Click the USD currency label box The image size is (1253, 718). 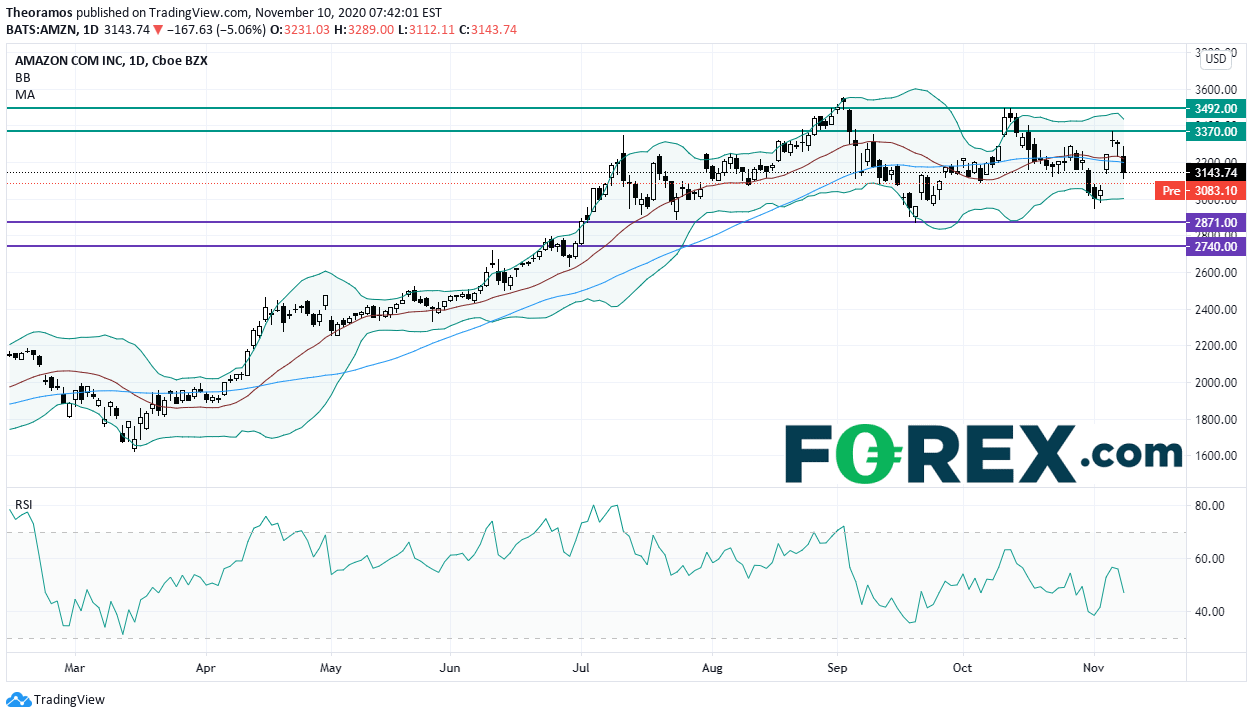(1216, 59)
